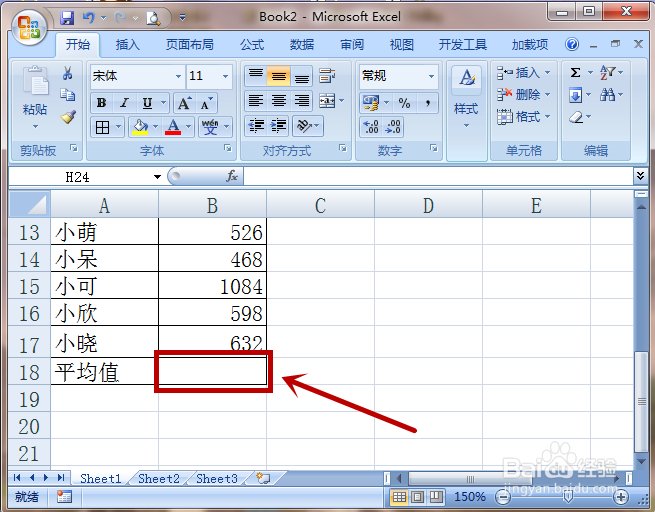Apply cell borders icon
This screenshot has width=655, height=512.
(x=102, y=127)
